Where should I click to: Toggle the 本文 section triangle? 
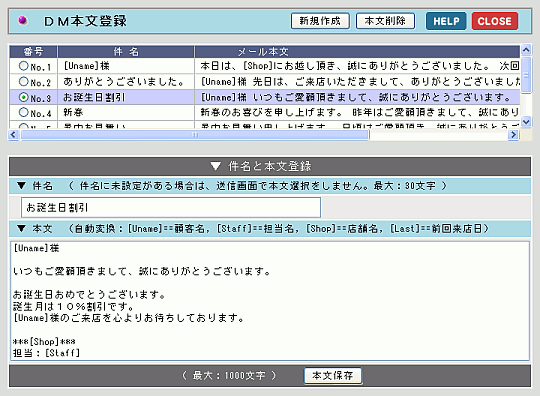coord(21,228)
